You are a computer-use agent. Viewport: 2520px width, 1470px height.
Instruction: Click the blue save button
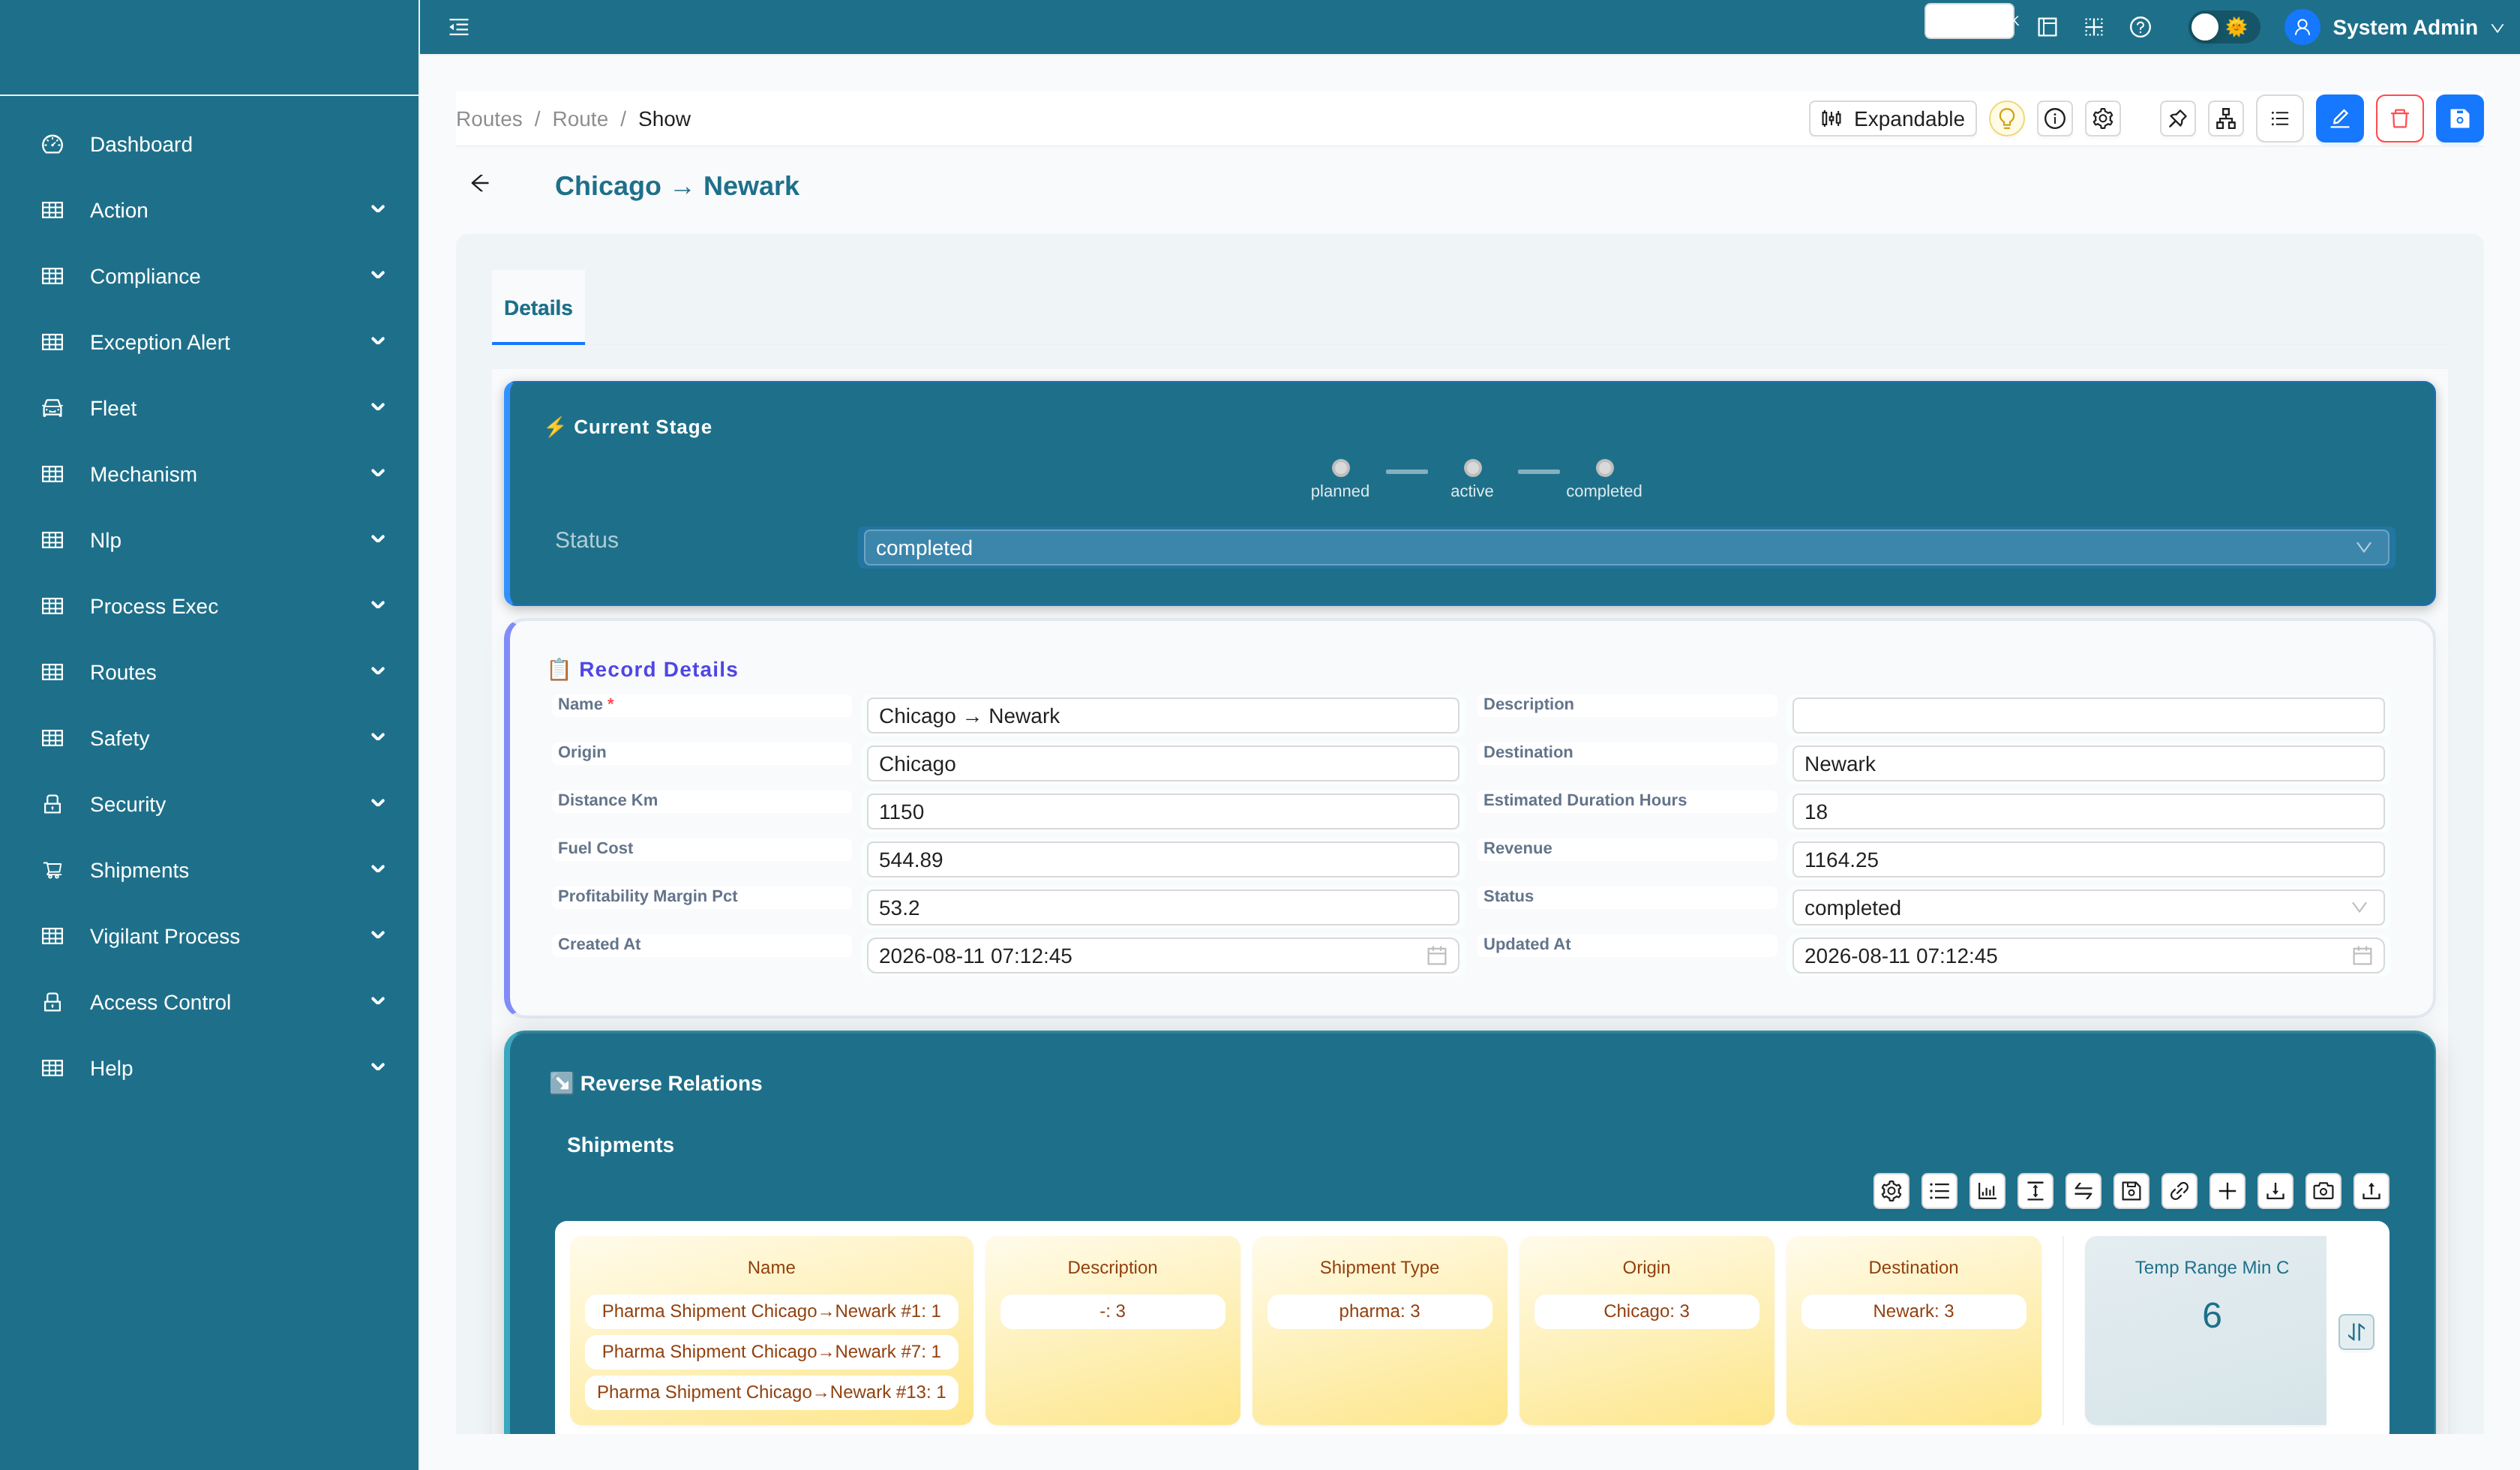tap(2460, 119)
